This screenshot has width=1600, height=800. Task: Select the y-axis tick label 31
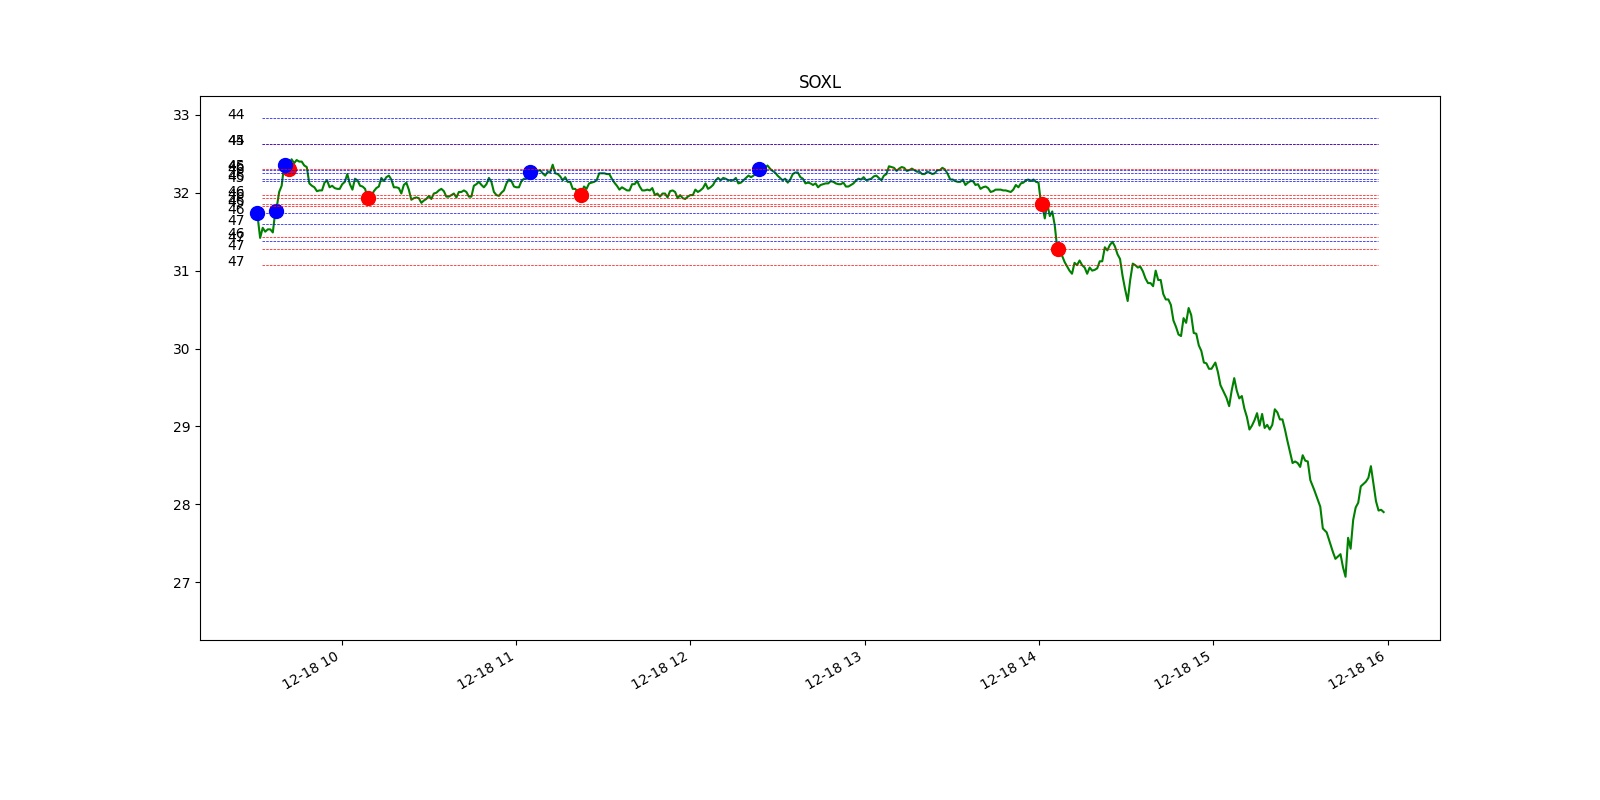[181, 271]
